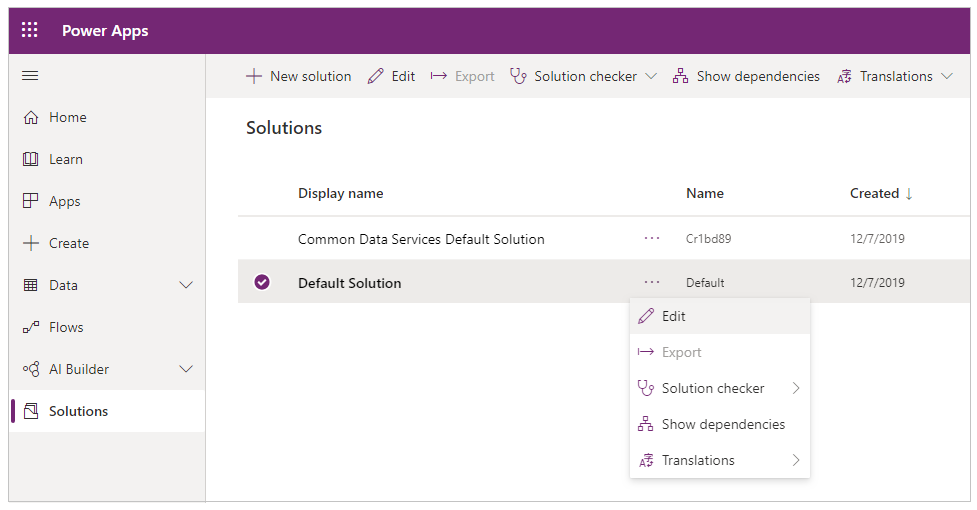Sort by the Created column header

[x=874, y=194]
